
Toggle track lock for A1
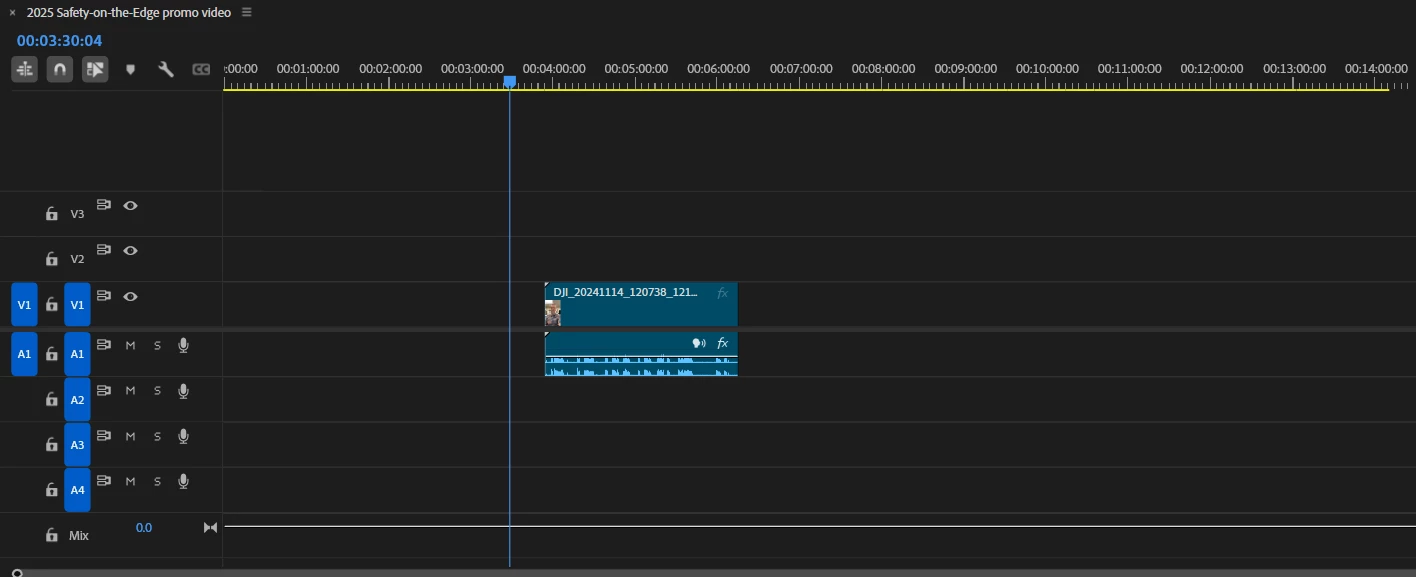pos(51,354)
